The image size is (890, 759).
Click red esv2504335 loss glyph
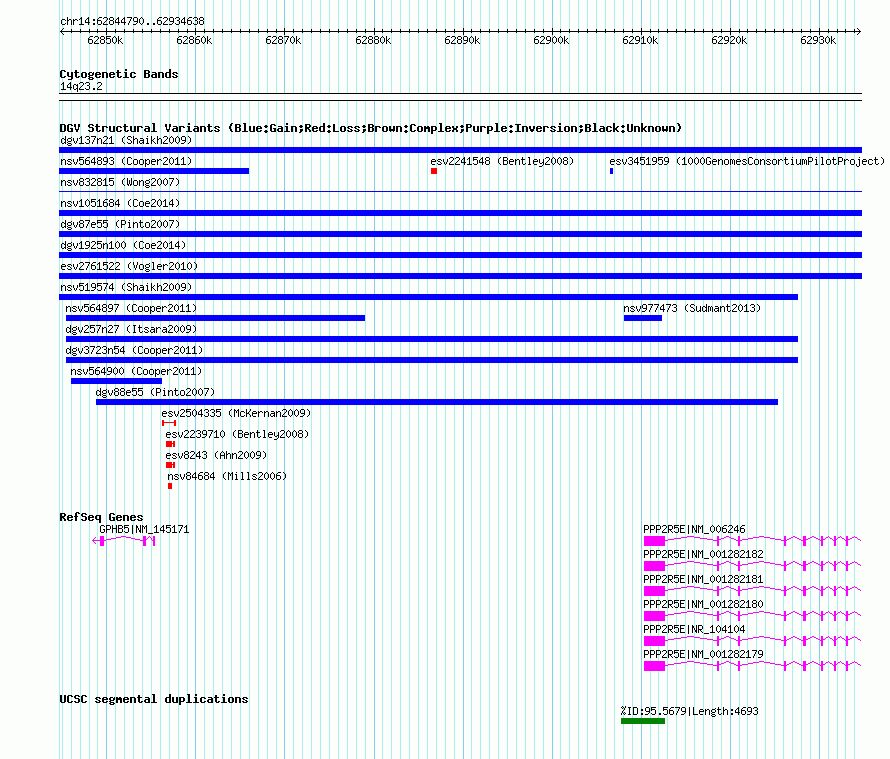pyautogui.click(x=169, y=423)
